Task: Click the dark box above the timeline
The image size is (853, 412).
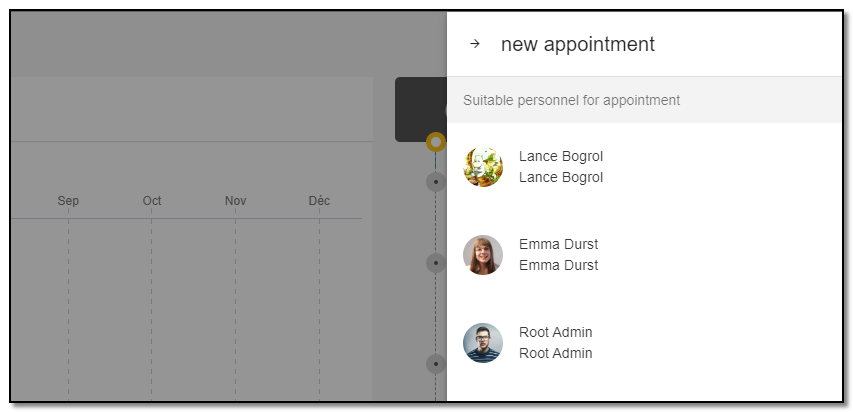Action: [421, 109]
